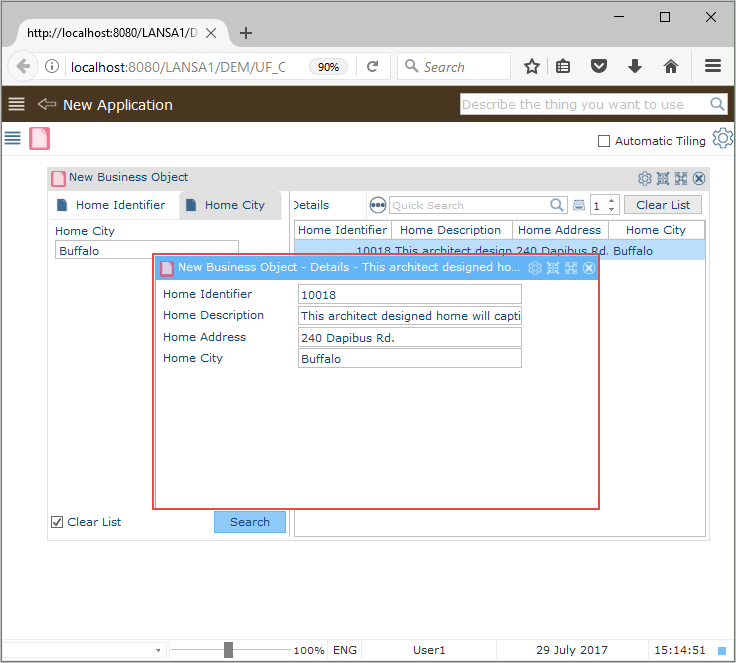
Task: Click the browser back button
Action: coord(23,66)
